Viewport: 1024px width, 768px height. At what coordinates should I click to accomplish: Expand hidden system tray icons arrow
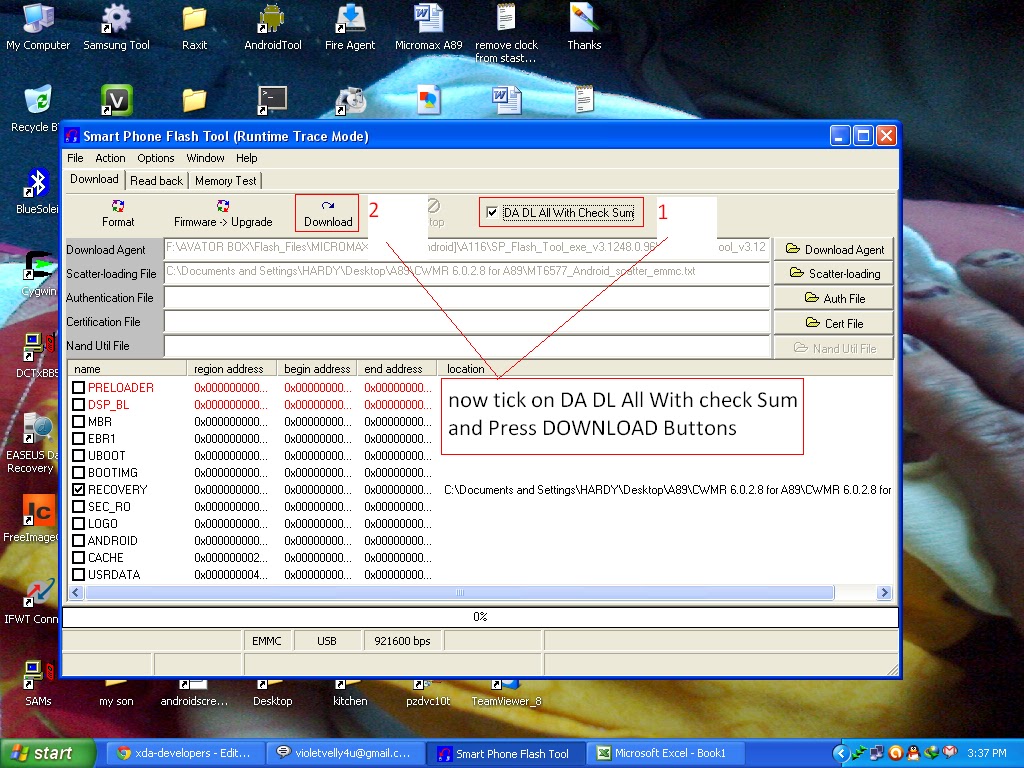(x=841, y=754)
